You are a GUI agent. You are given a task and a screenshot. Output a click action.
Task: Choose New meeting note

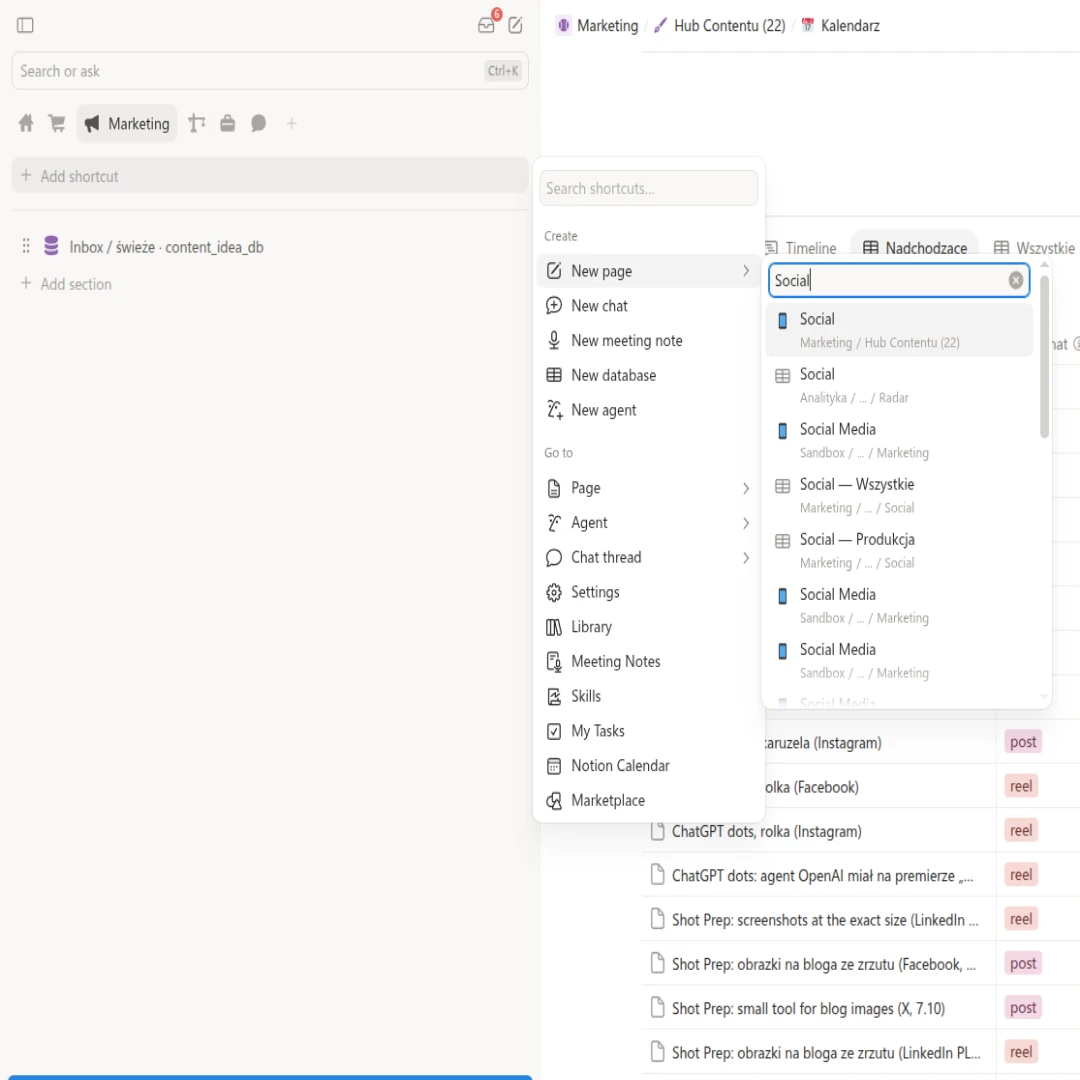[648, 340]
